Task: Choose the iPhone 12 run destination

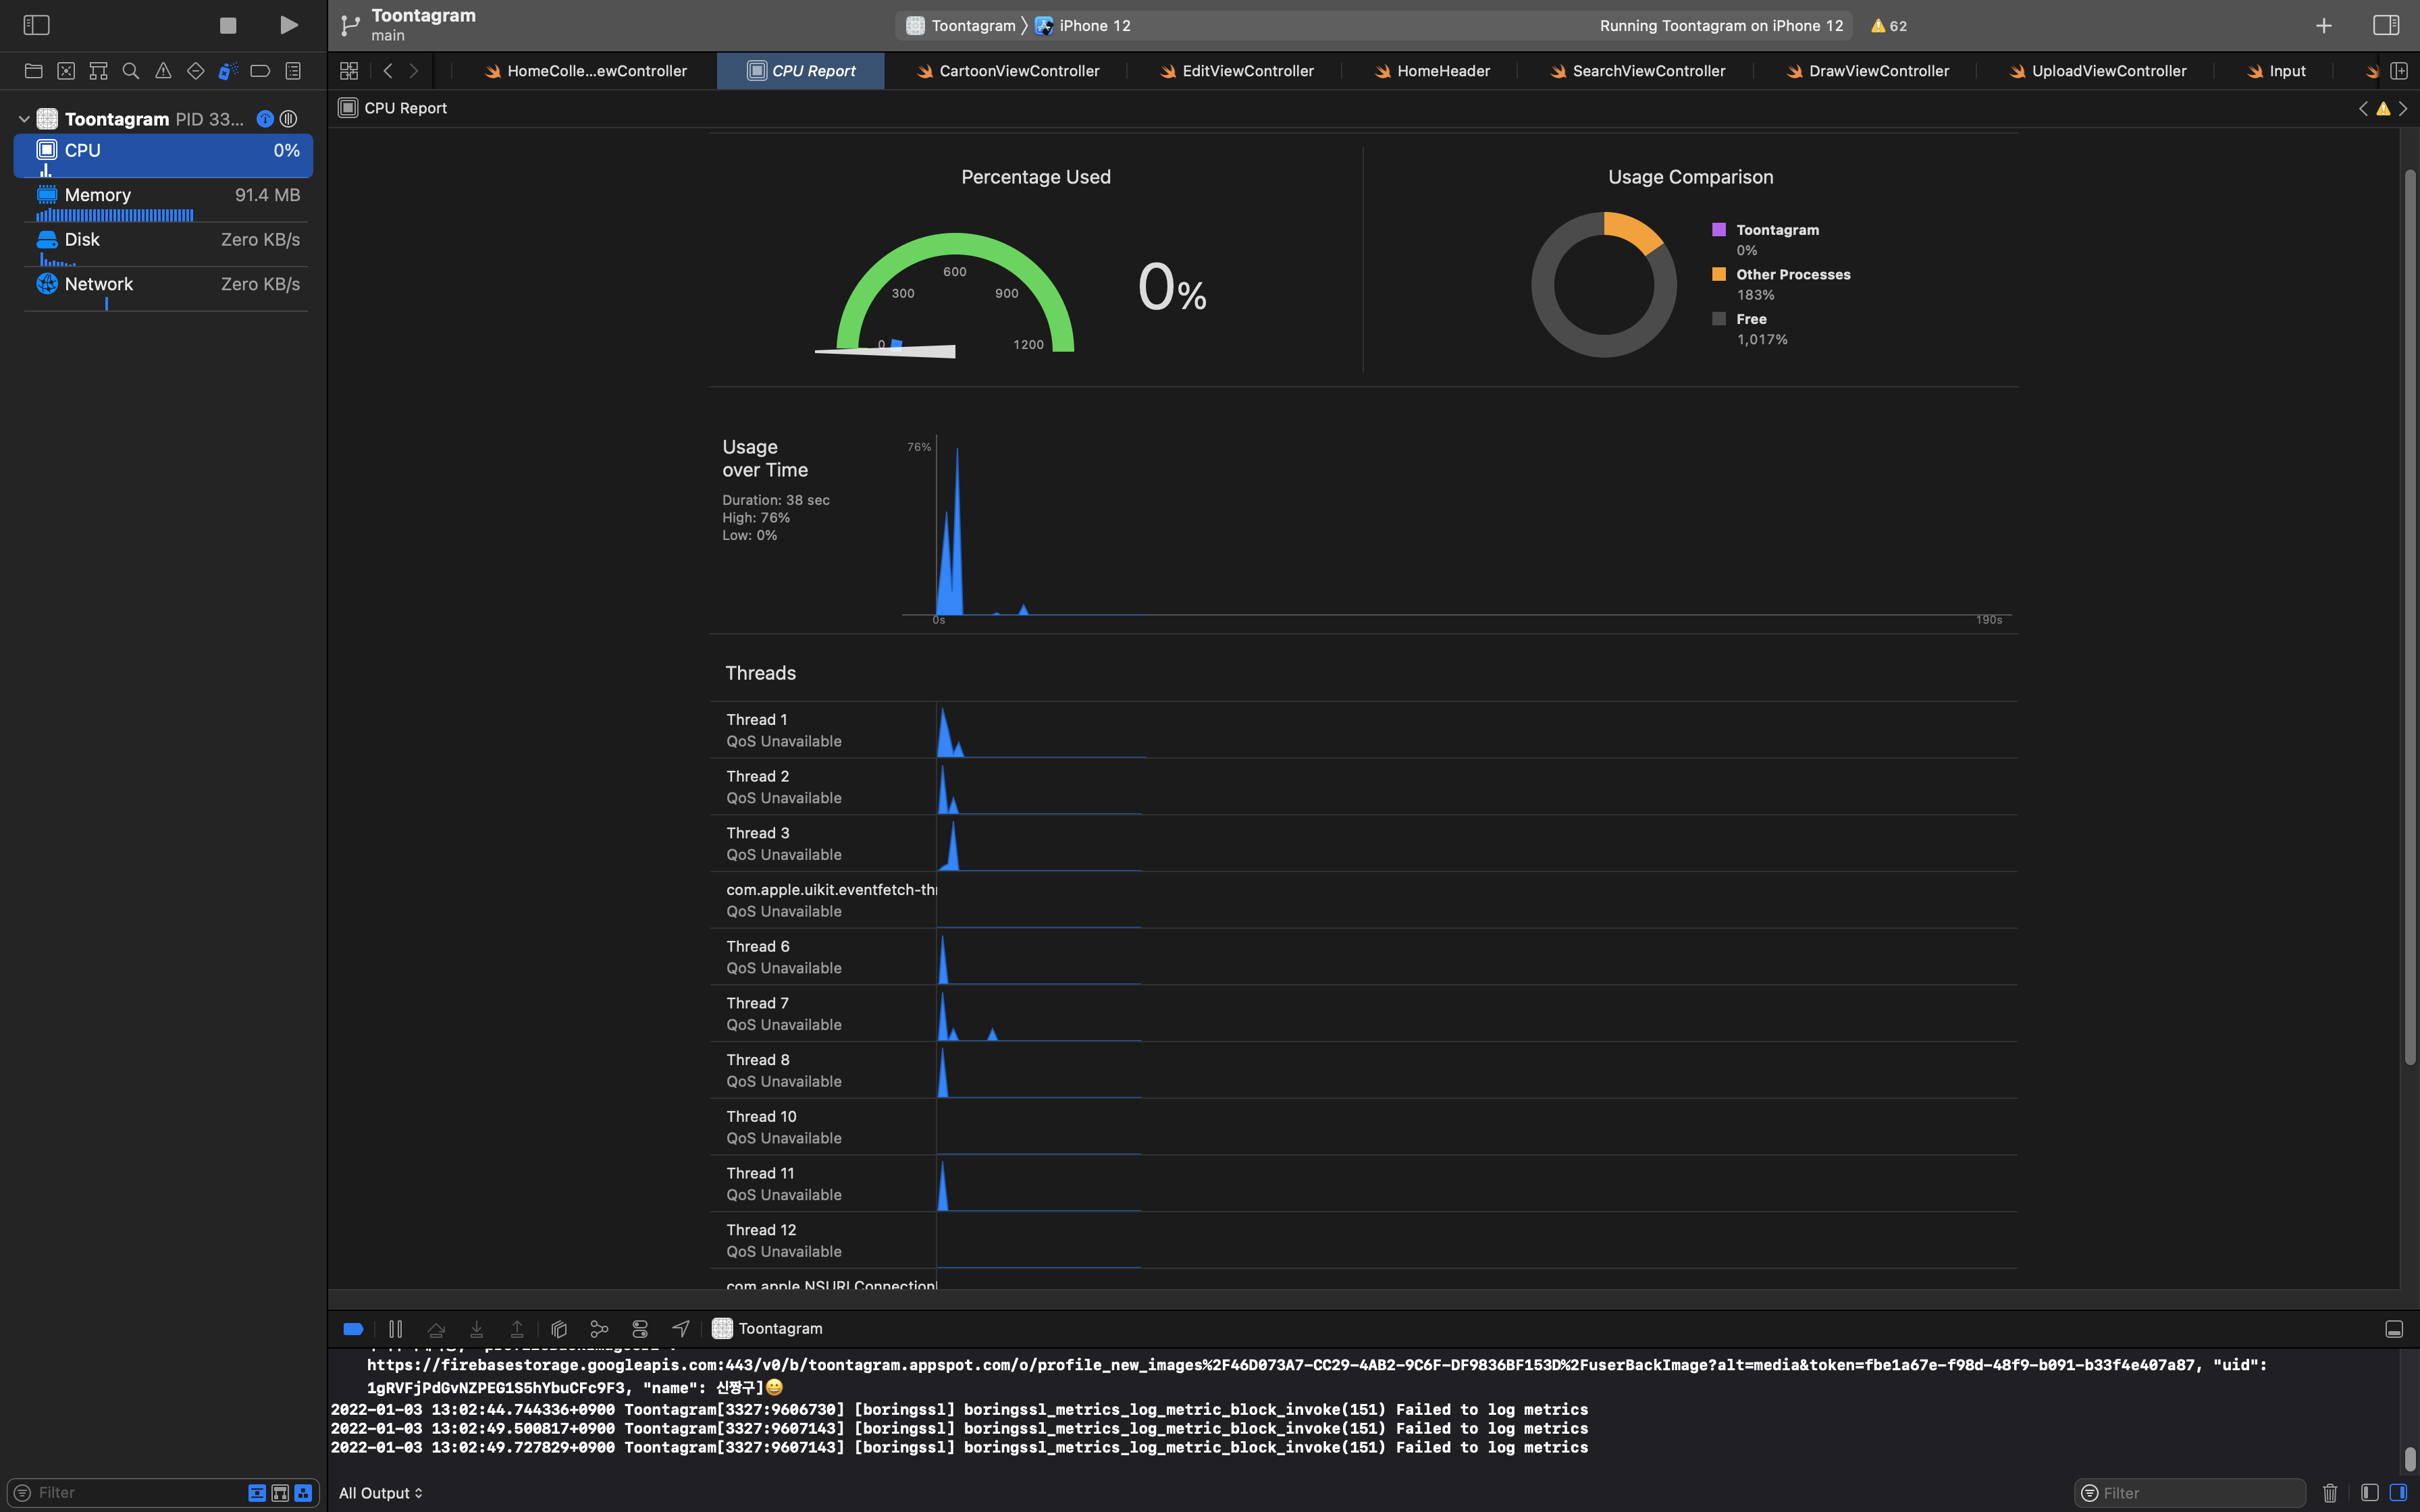Action: coord(1083,26)
